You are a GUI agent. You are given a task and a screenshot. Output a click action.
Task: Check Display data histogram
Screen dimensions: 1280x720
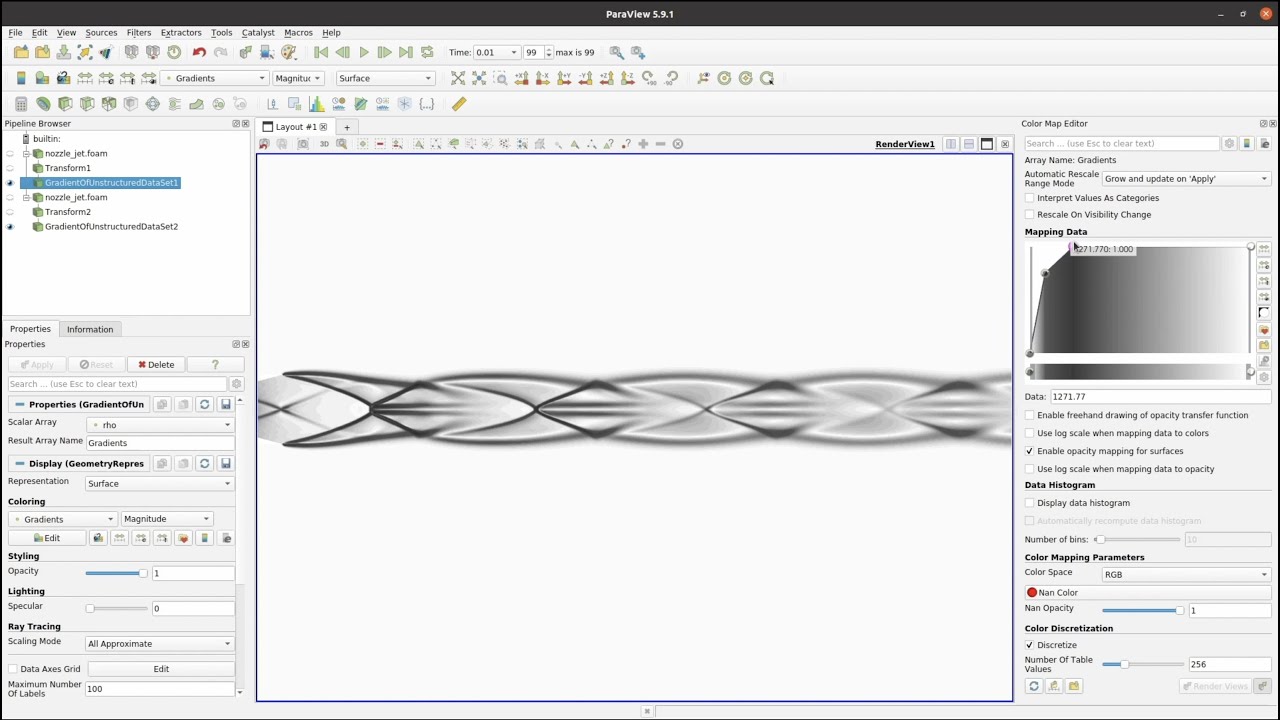(x=1030, y=503)
